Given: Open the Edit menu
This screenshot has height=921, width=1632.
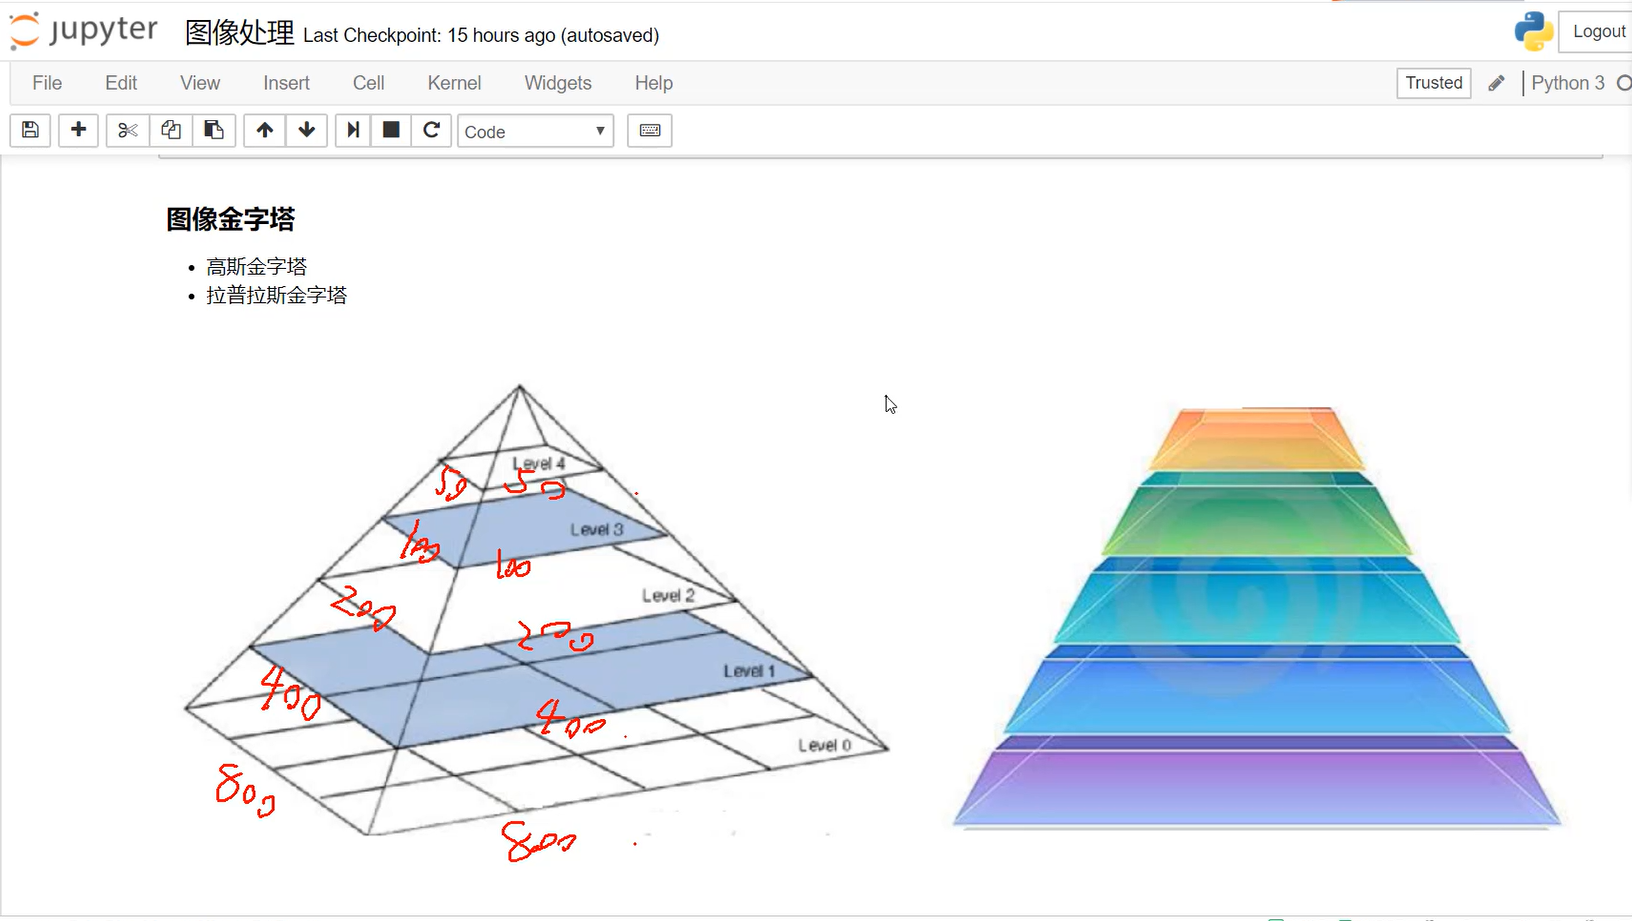Looking at the screenshot, I should [x=121, y=83].
